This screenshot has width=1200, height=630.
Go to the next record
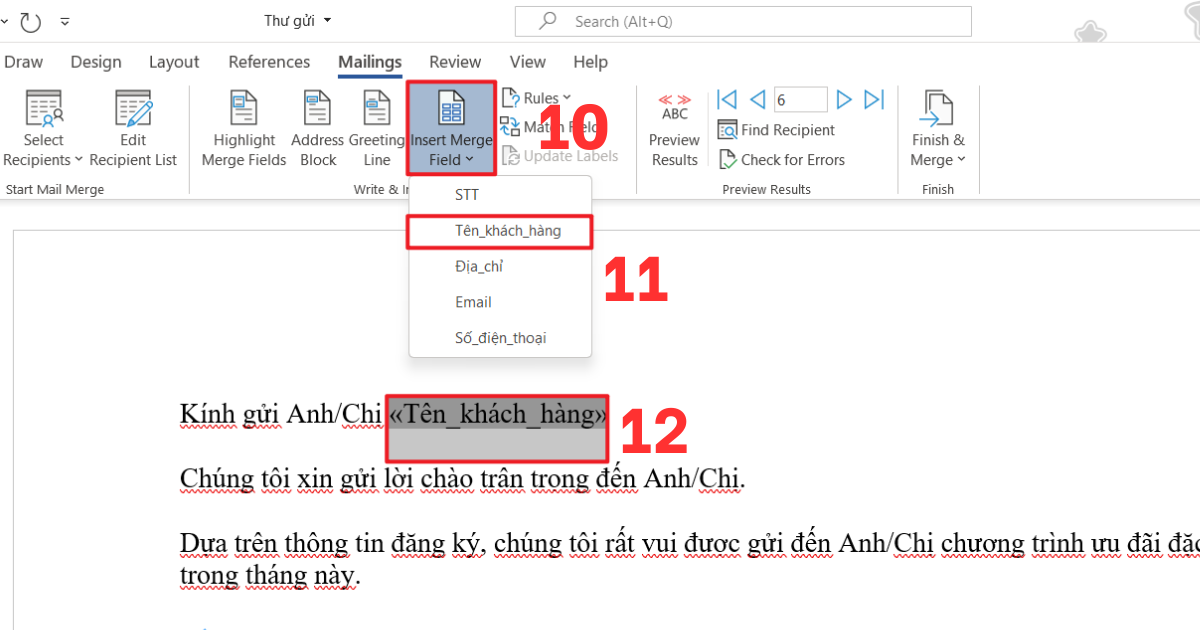point(844,99)
